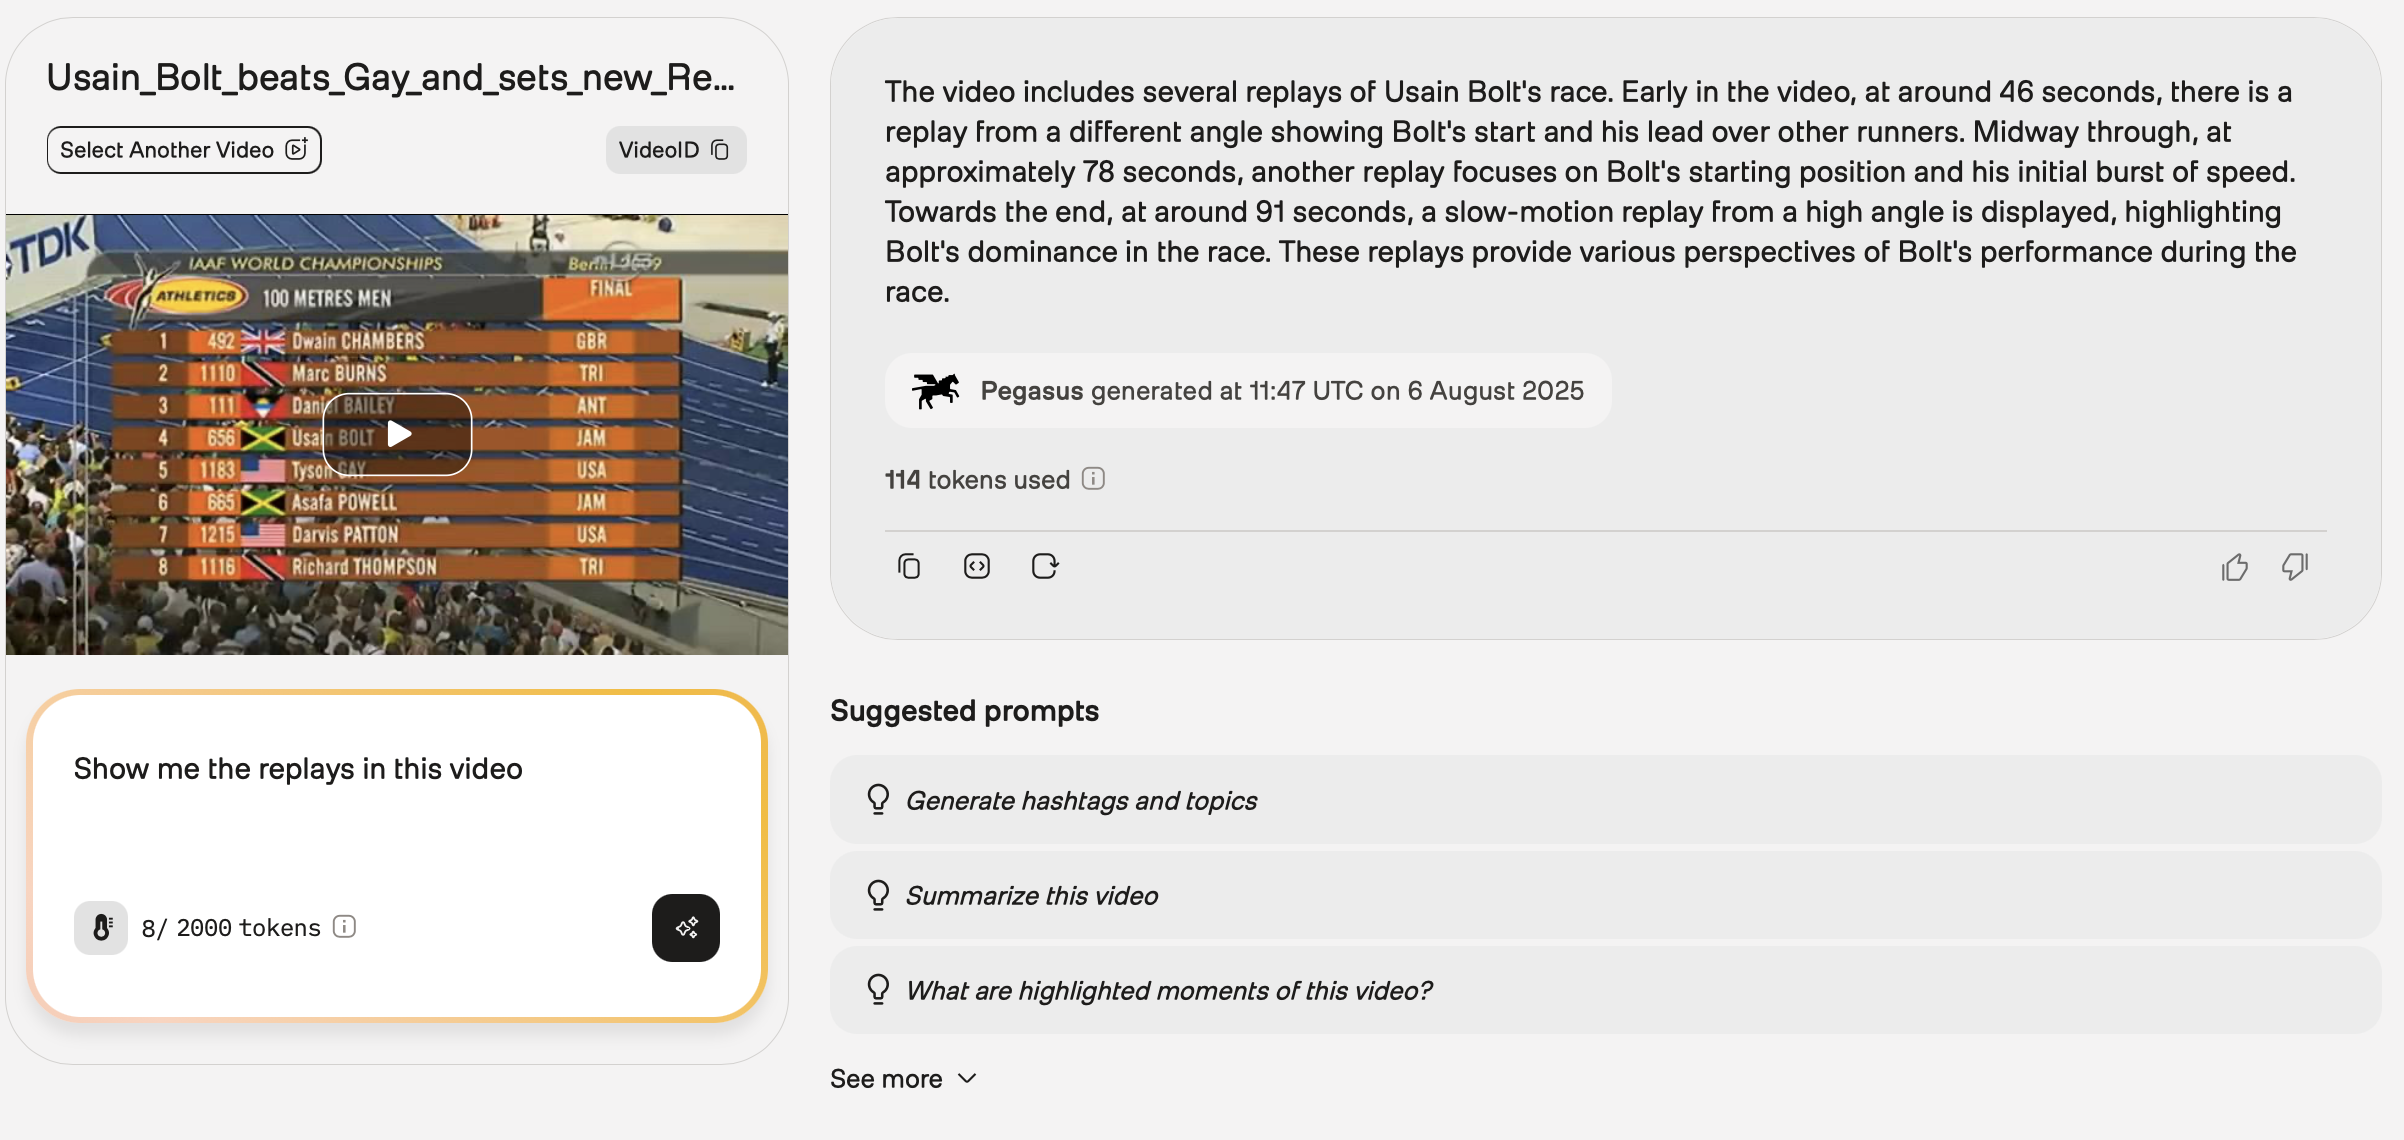Click the Pegasus horse logo
The height and width of the screenshot is (1140, 2404).
pos(935,390)
